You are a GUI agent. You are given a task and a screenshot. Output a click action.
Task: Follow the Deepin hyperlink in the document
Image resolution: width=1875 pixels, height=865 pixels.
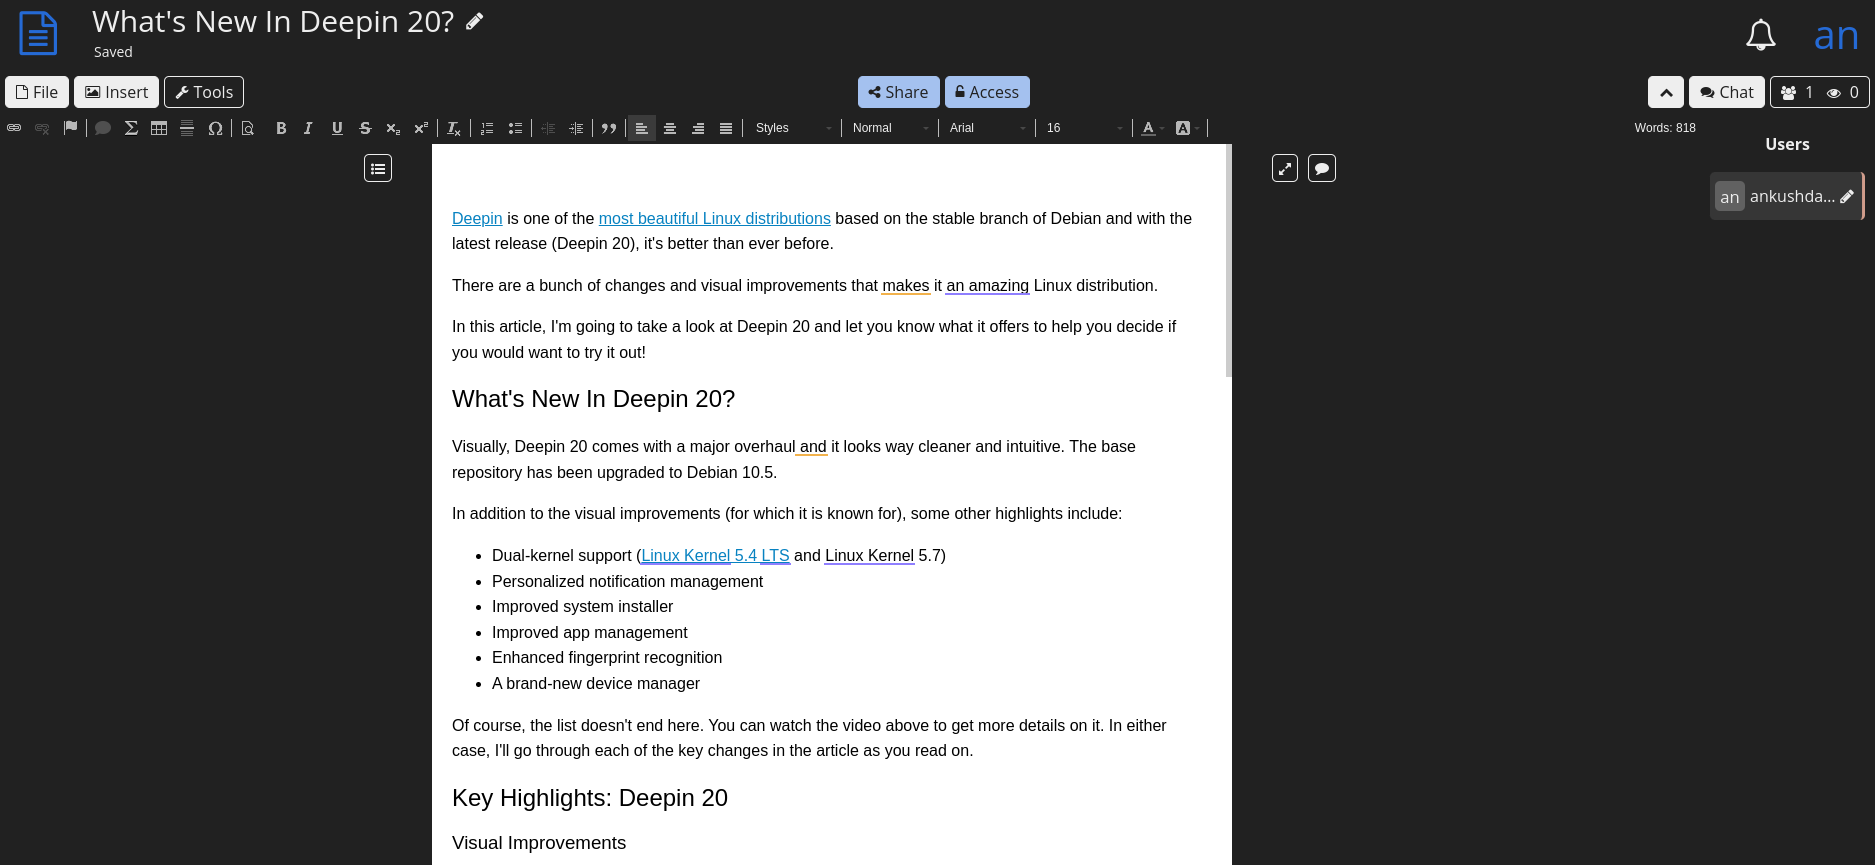click(x=477, y=218)
